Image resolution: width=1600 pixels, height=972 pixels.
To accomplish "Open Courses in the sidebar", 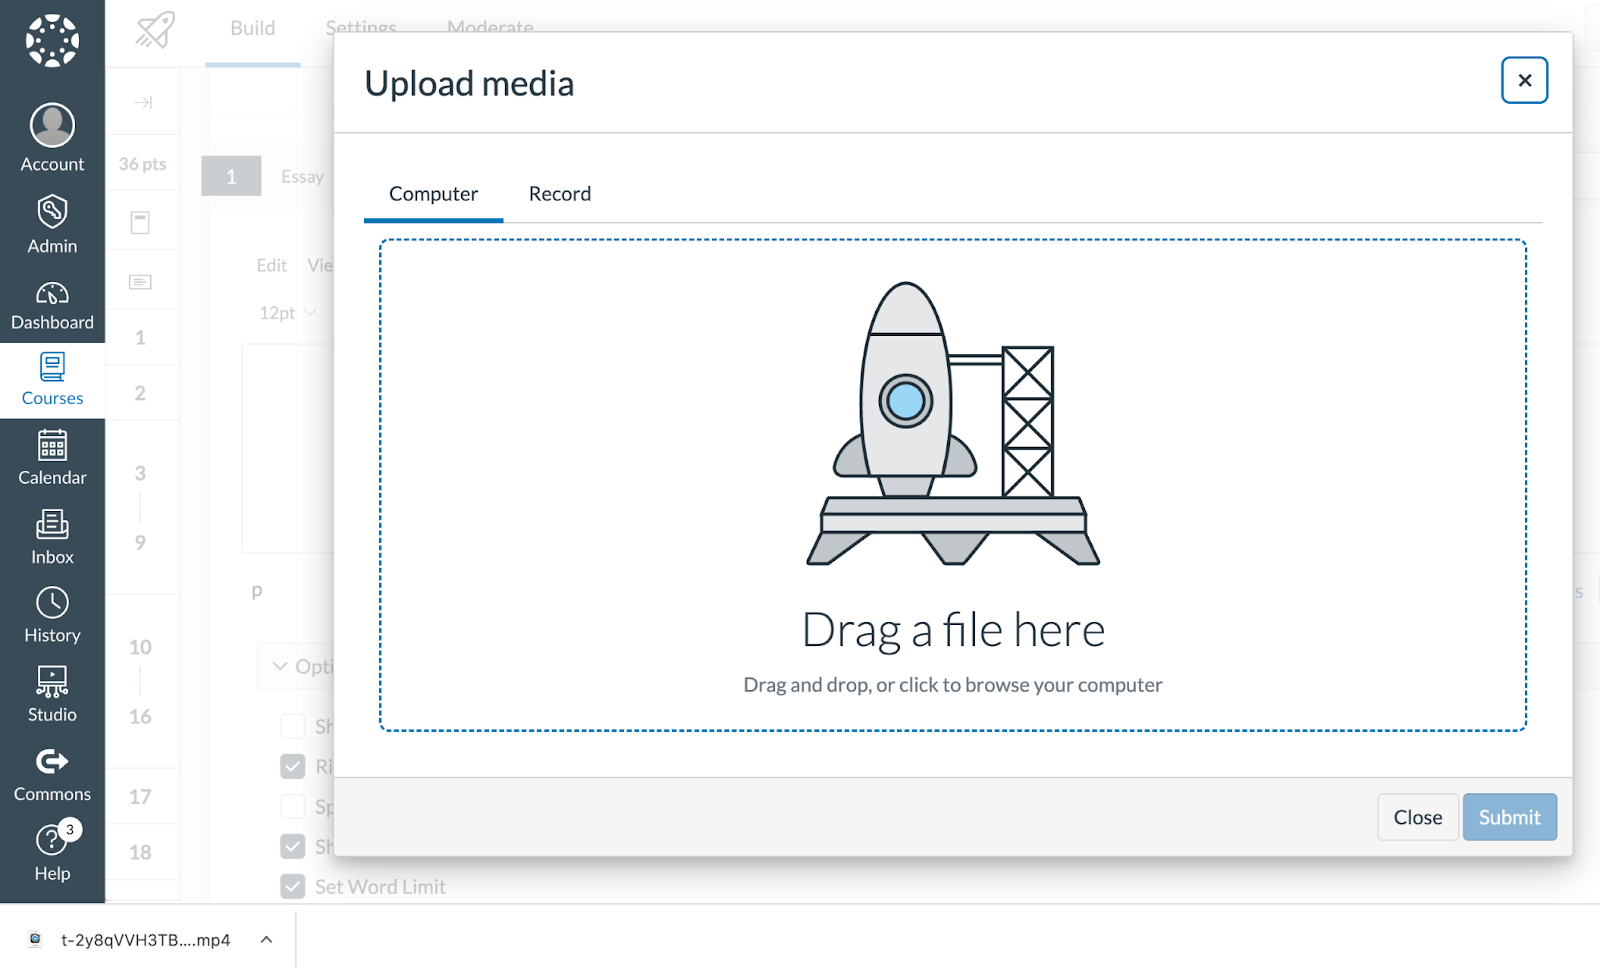I will pyautogui.click(x=52, y=380).
